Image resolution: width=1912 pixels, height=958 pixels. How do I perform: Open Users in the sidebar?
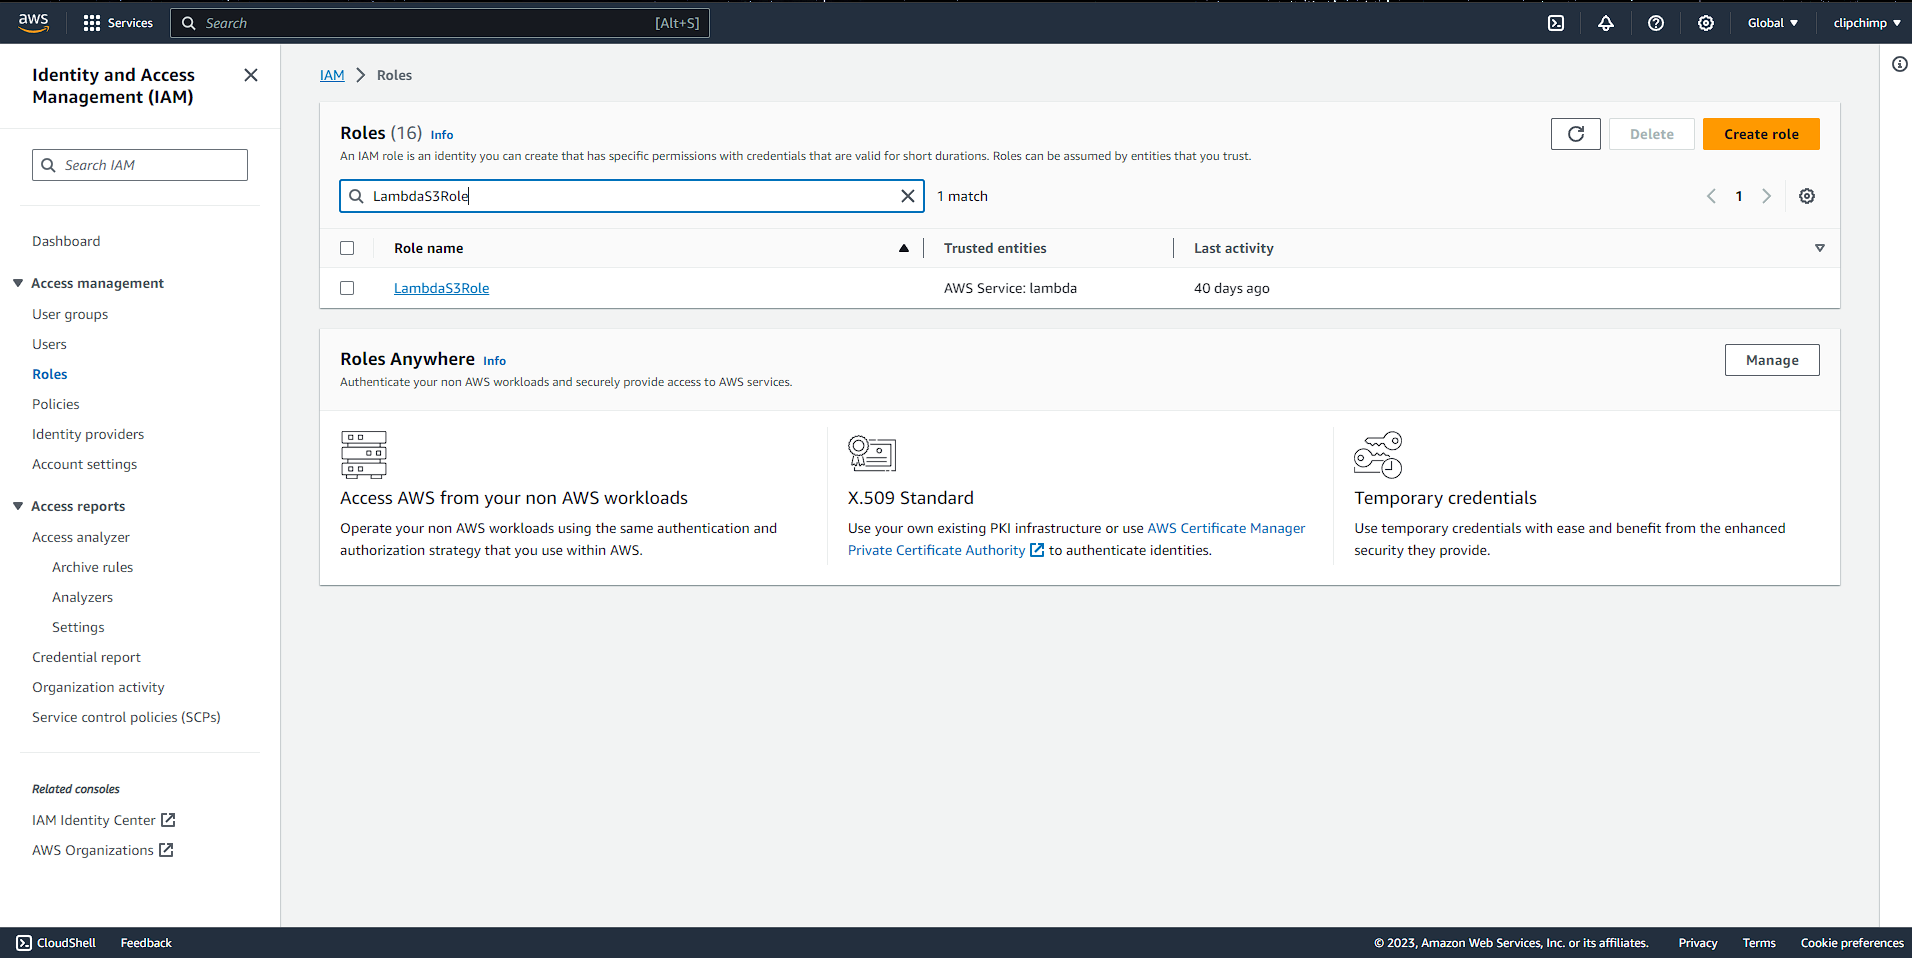(x=49, y=344)
